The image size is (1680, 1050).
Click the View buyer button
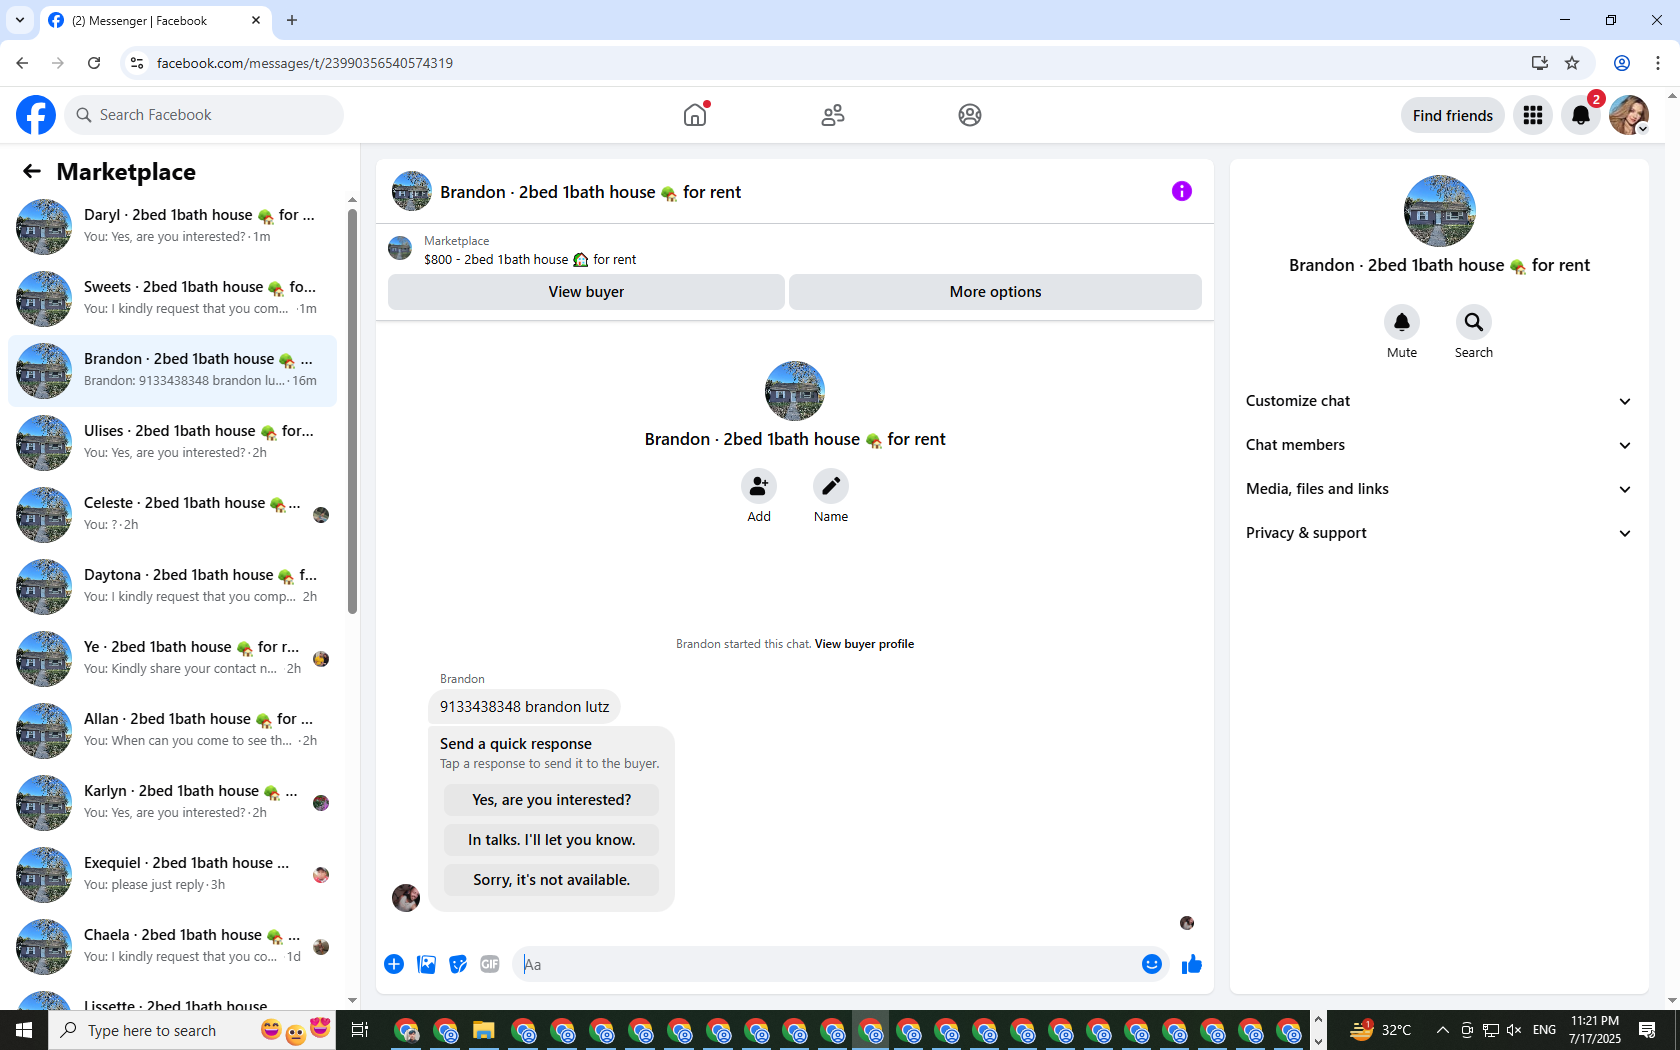[x=586, y=292]
